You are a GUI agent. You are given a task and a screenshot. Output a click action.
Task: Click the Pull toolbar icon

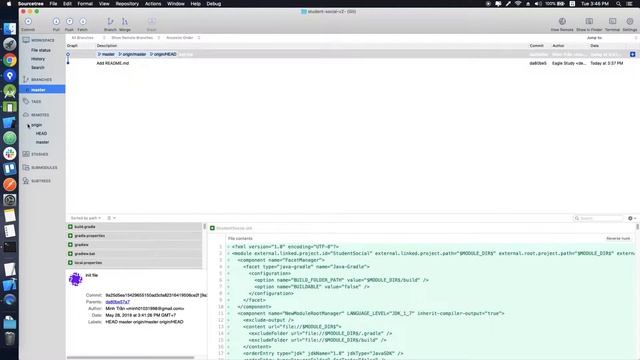tap(56, 21)
